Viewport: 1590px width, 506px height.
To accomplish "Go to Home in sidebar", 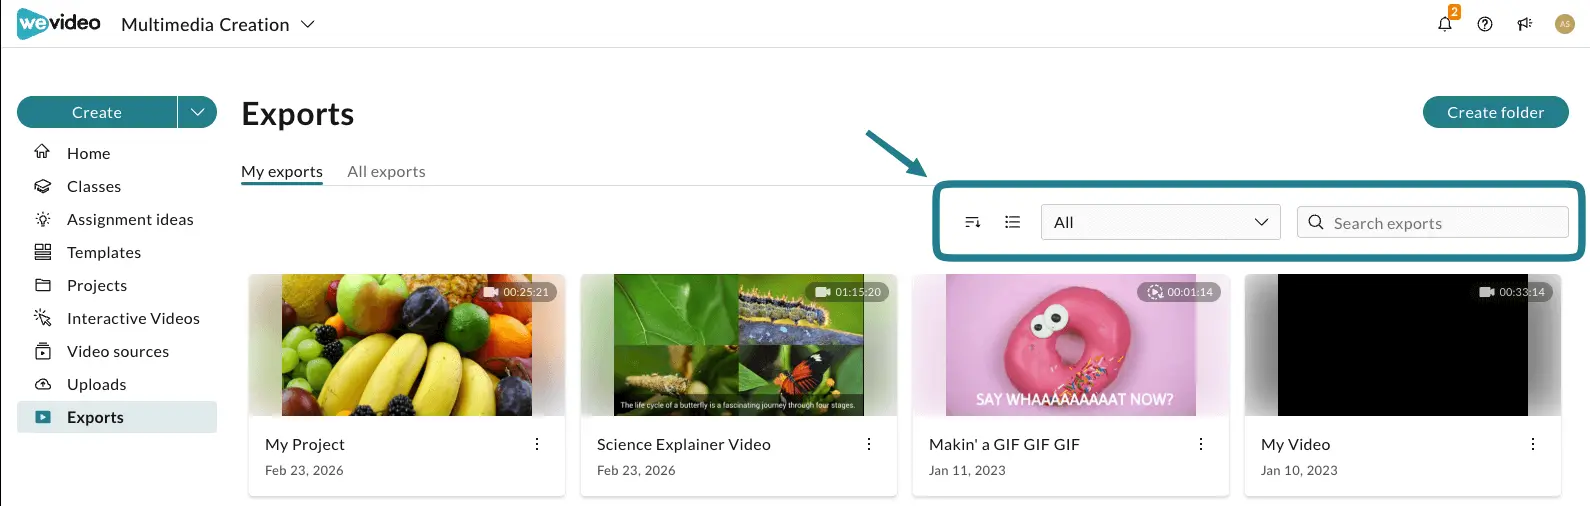I will 117,153.
